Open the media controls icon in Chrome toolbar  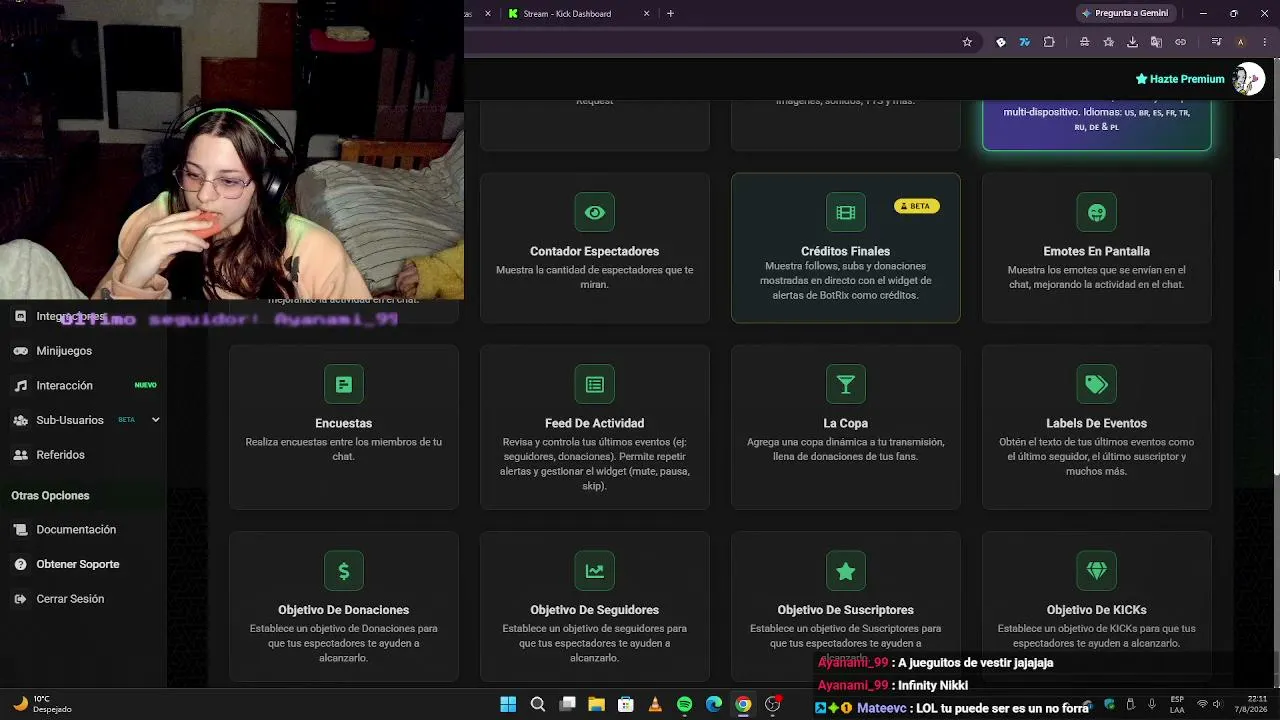point(1216,42)
